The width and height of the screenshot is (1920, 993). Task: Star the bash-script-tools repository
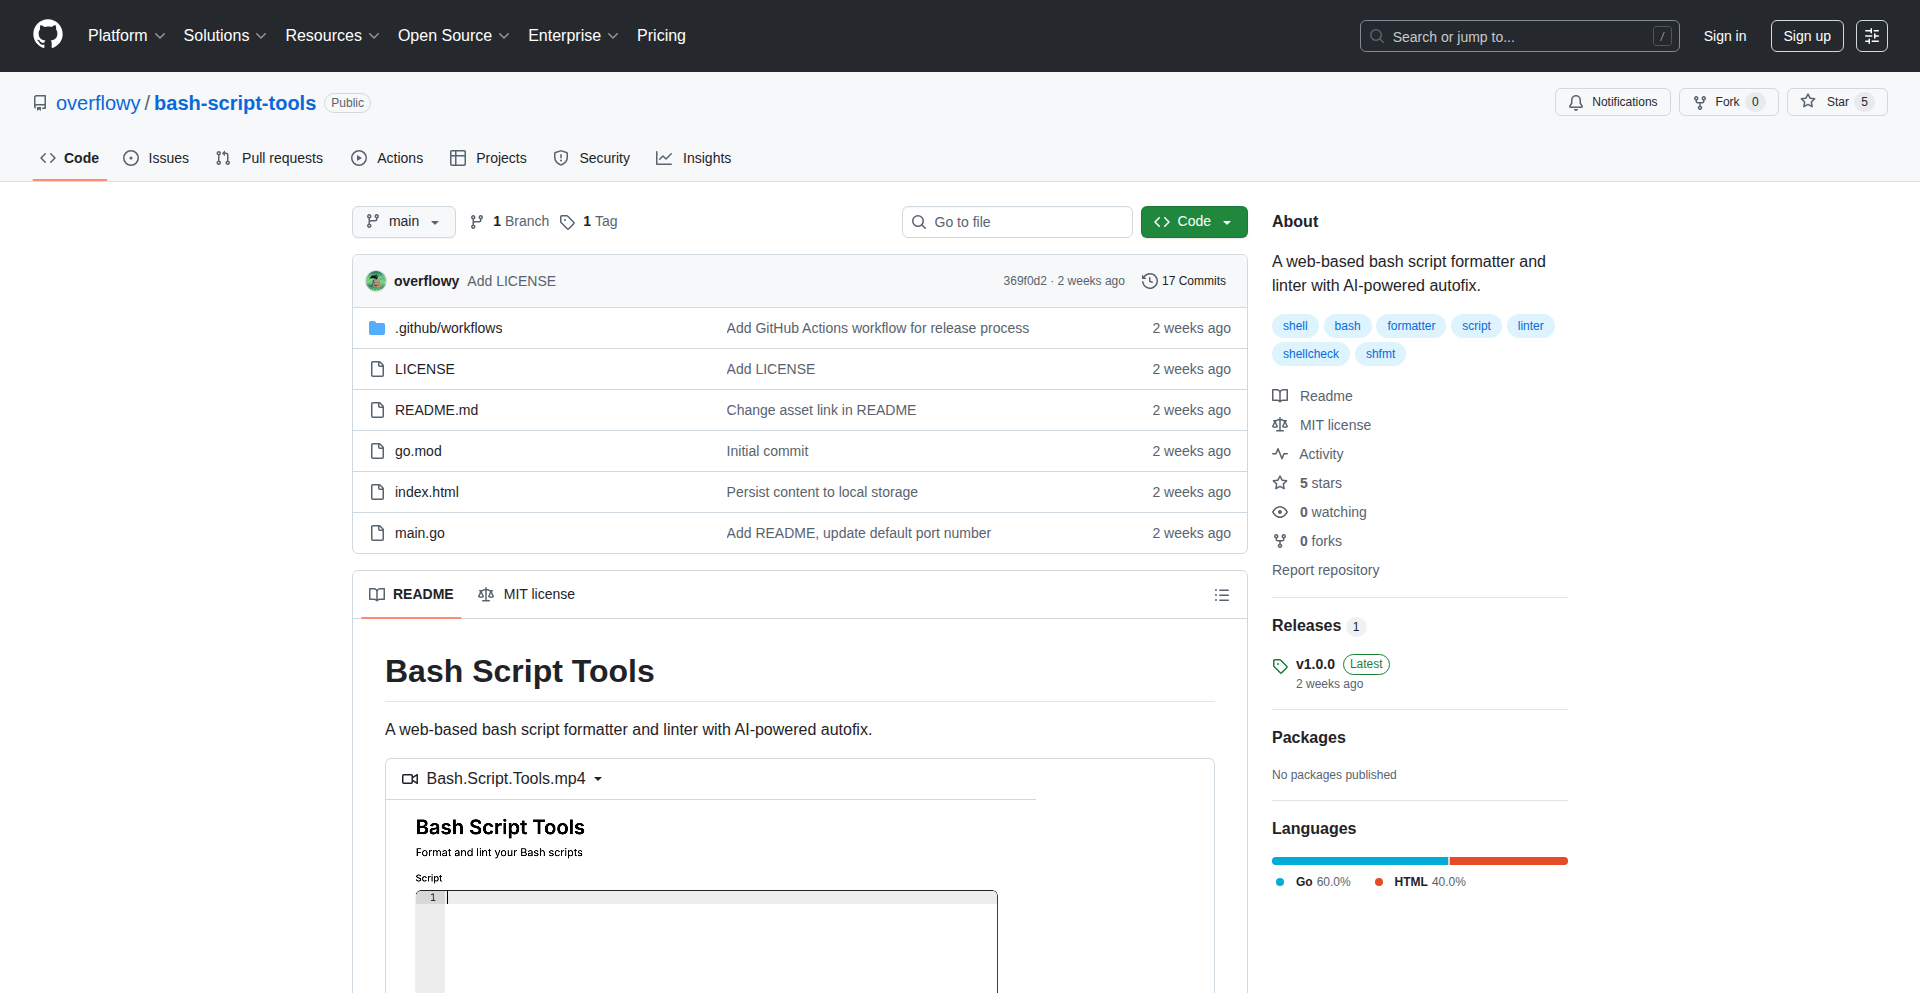(x=1836, y=102)
